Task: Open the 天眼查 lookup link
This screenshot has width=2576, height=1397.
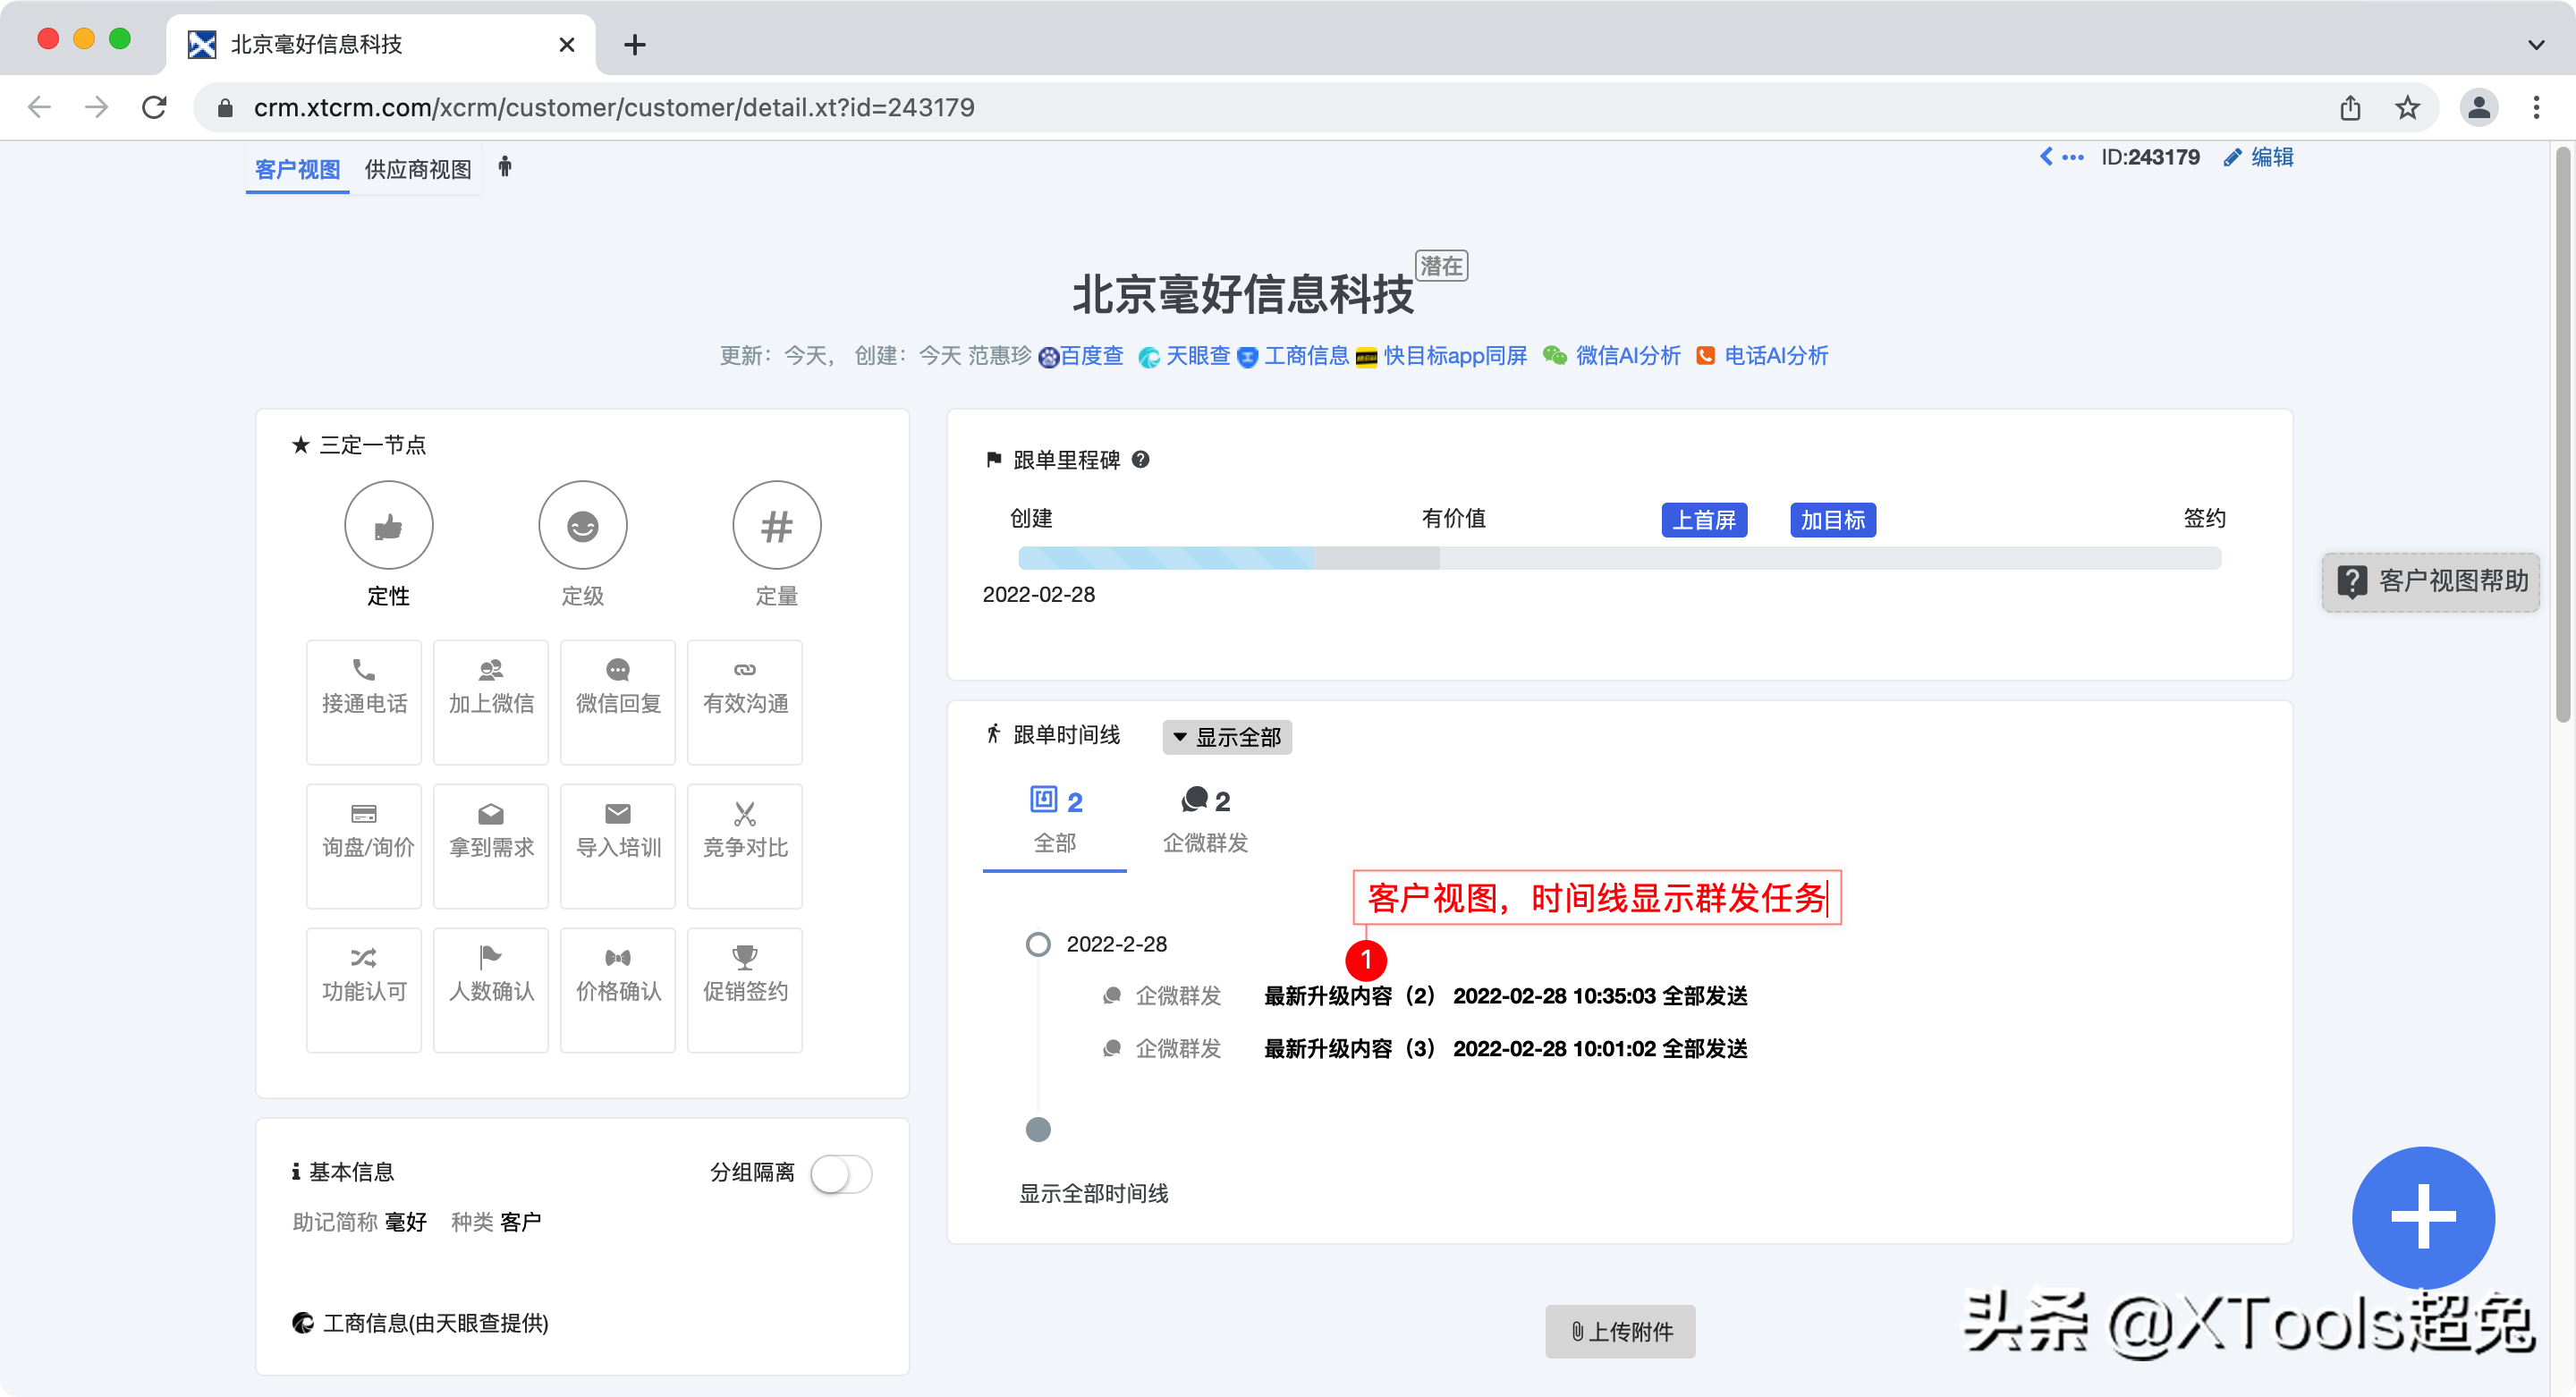Action: (1197, 356)
